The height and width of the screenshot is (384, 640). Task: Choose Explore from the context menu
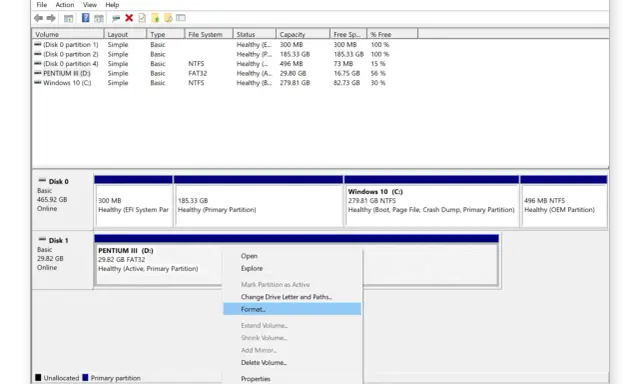tap(292, 268)
